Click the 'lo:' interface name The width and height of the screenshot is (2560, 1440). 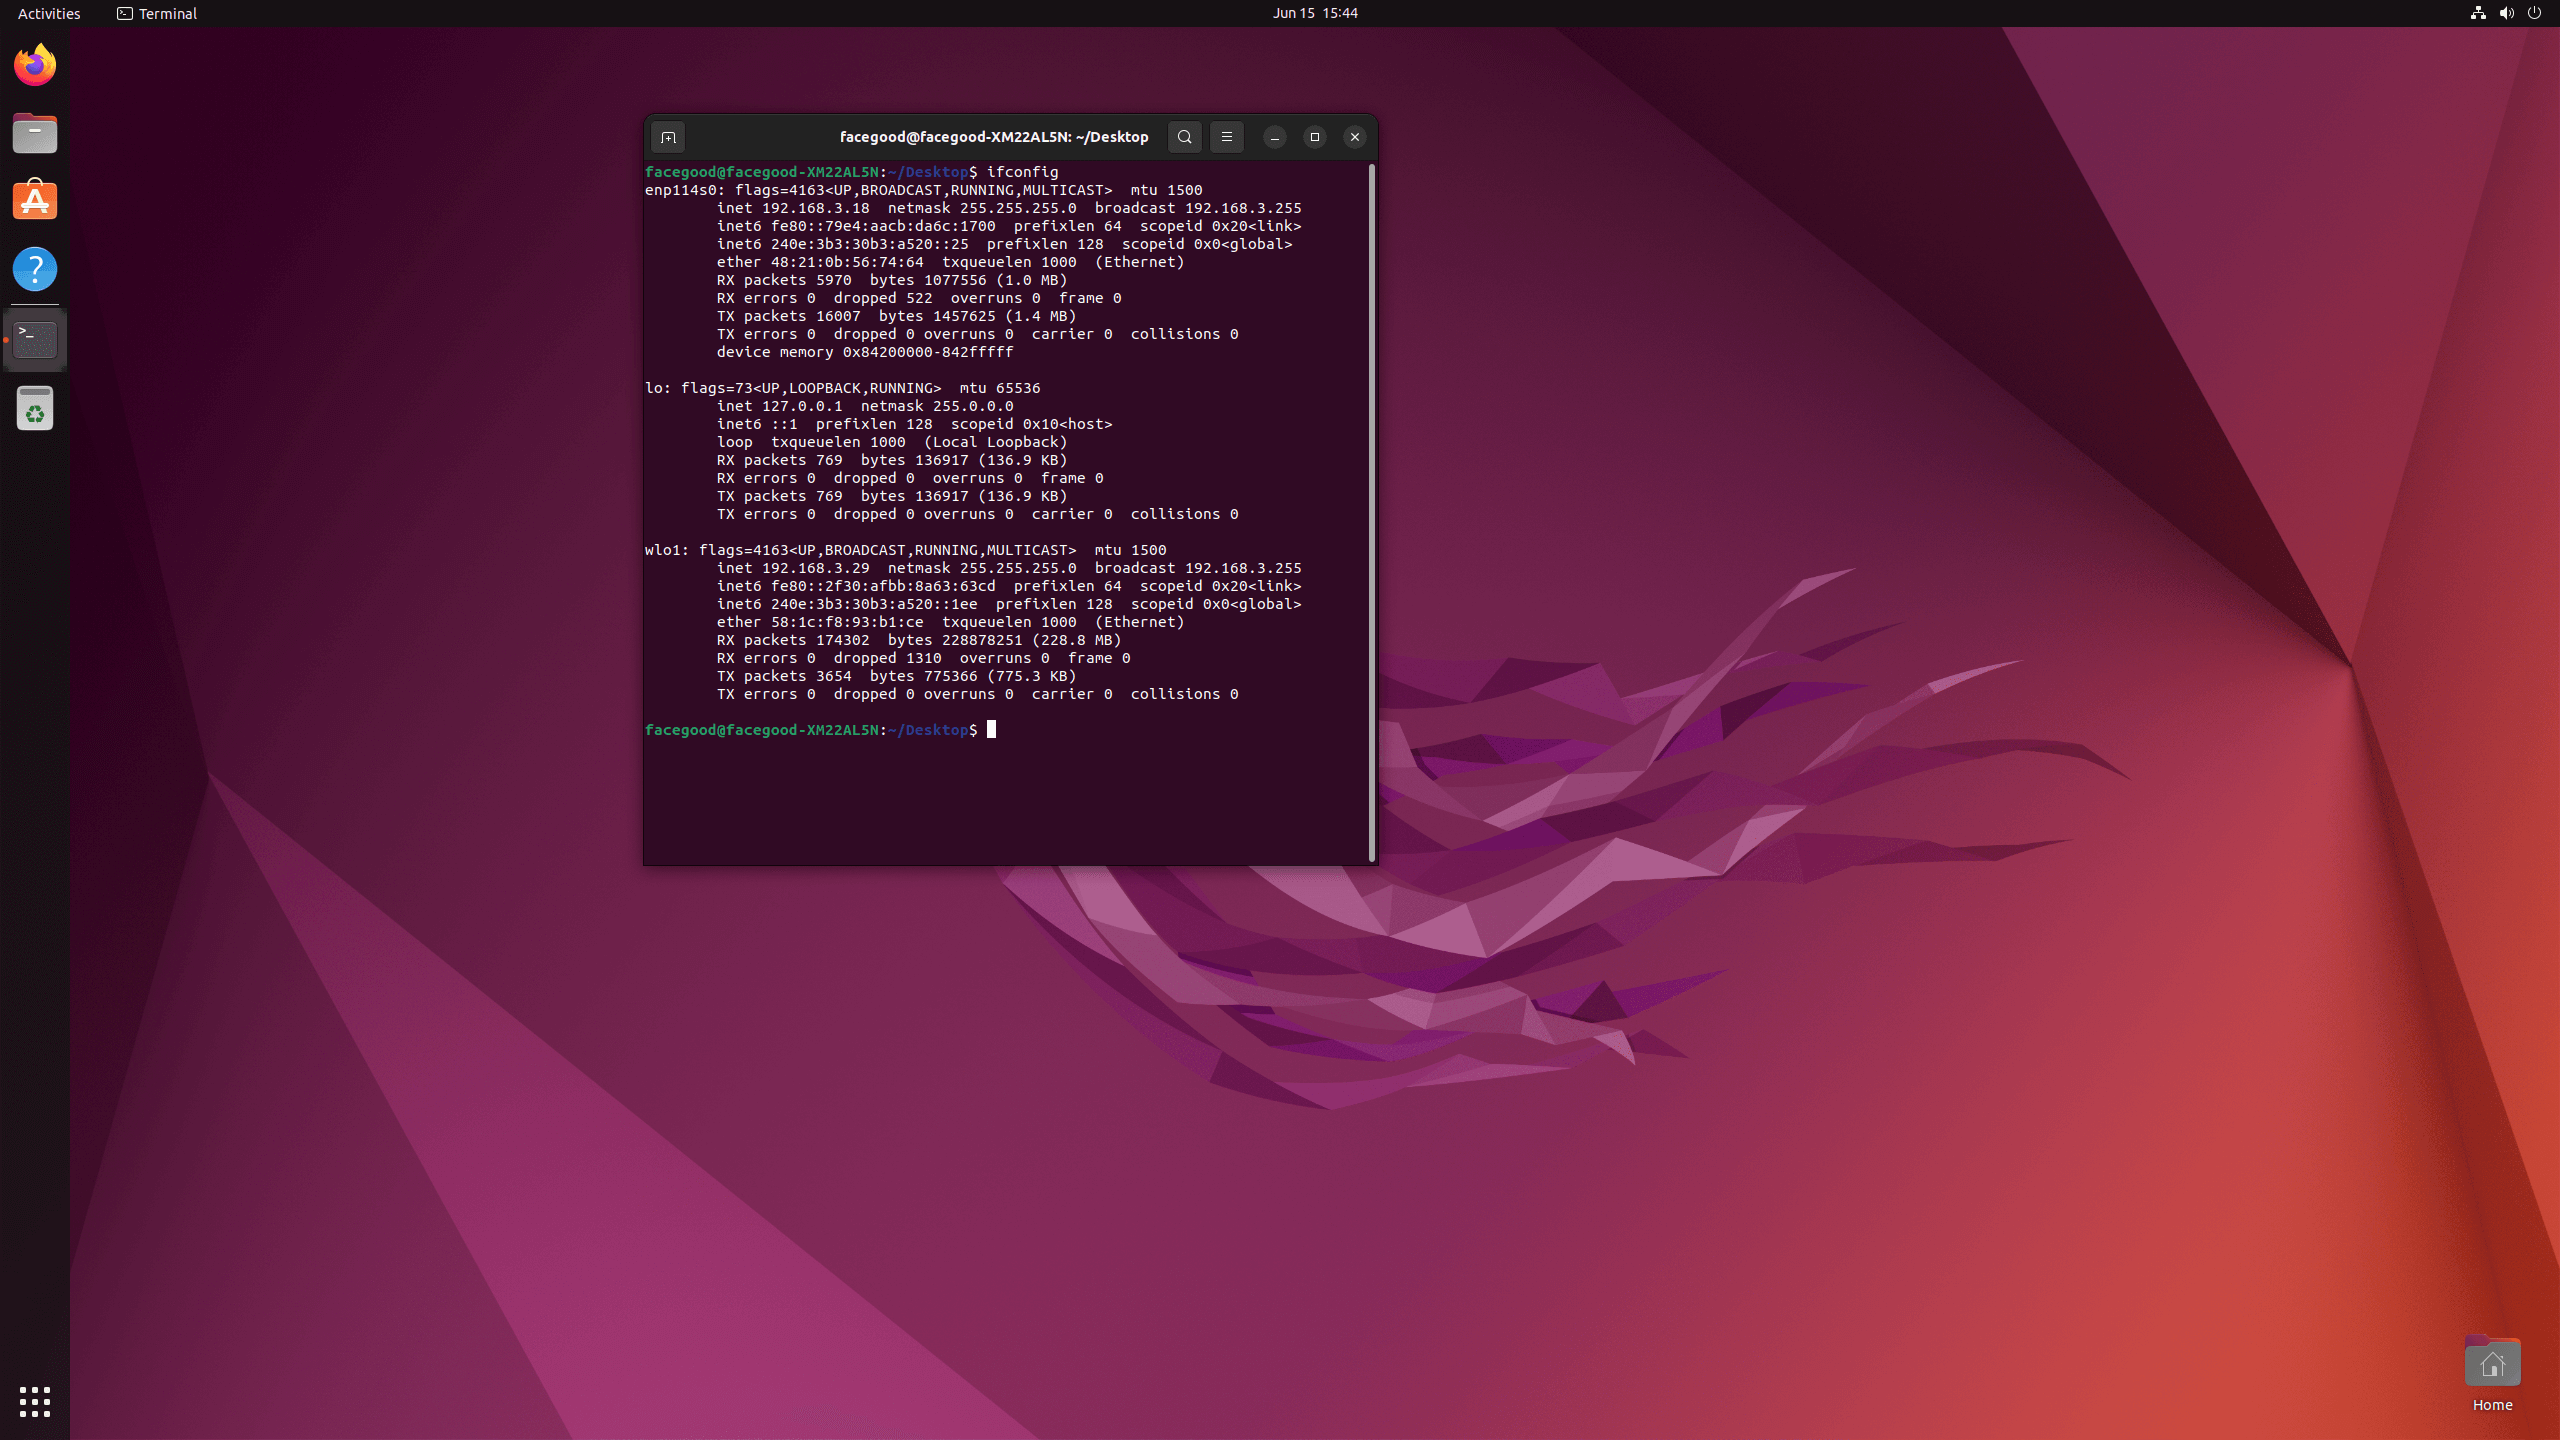(x=658, y=388)
